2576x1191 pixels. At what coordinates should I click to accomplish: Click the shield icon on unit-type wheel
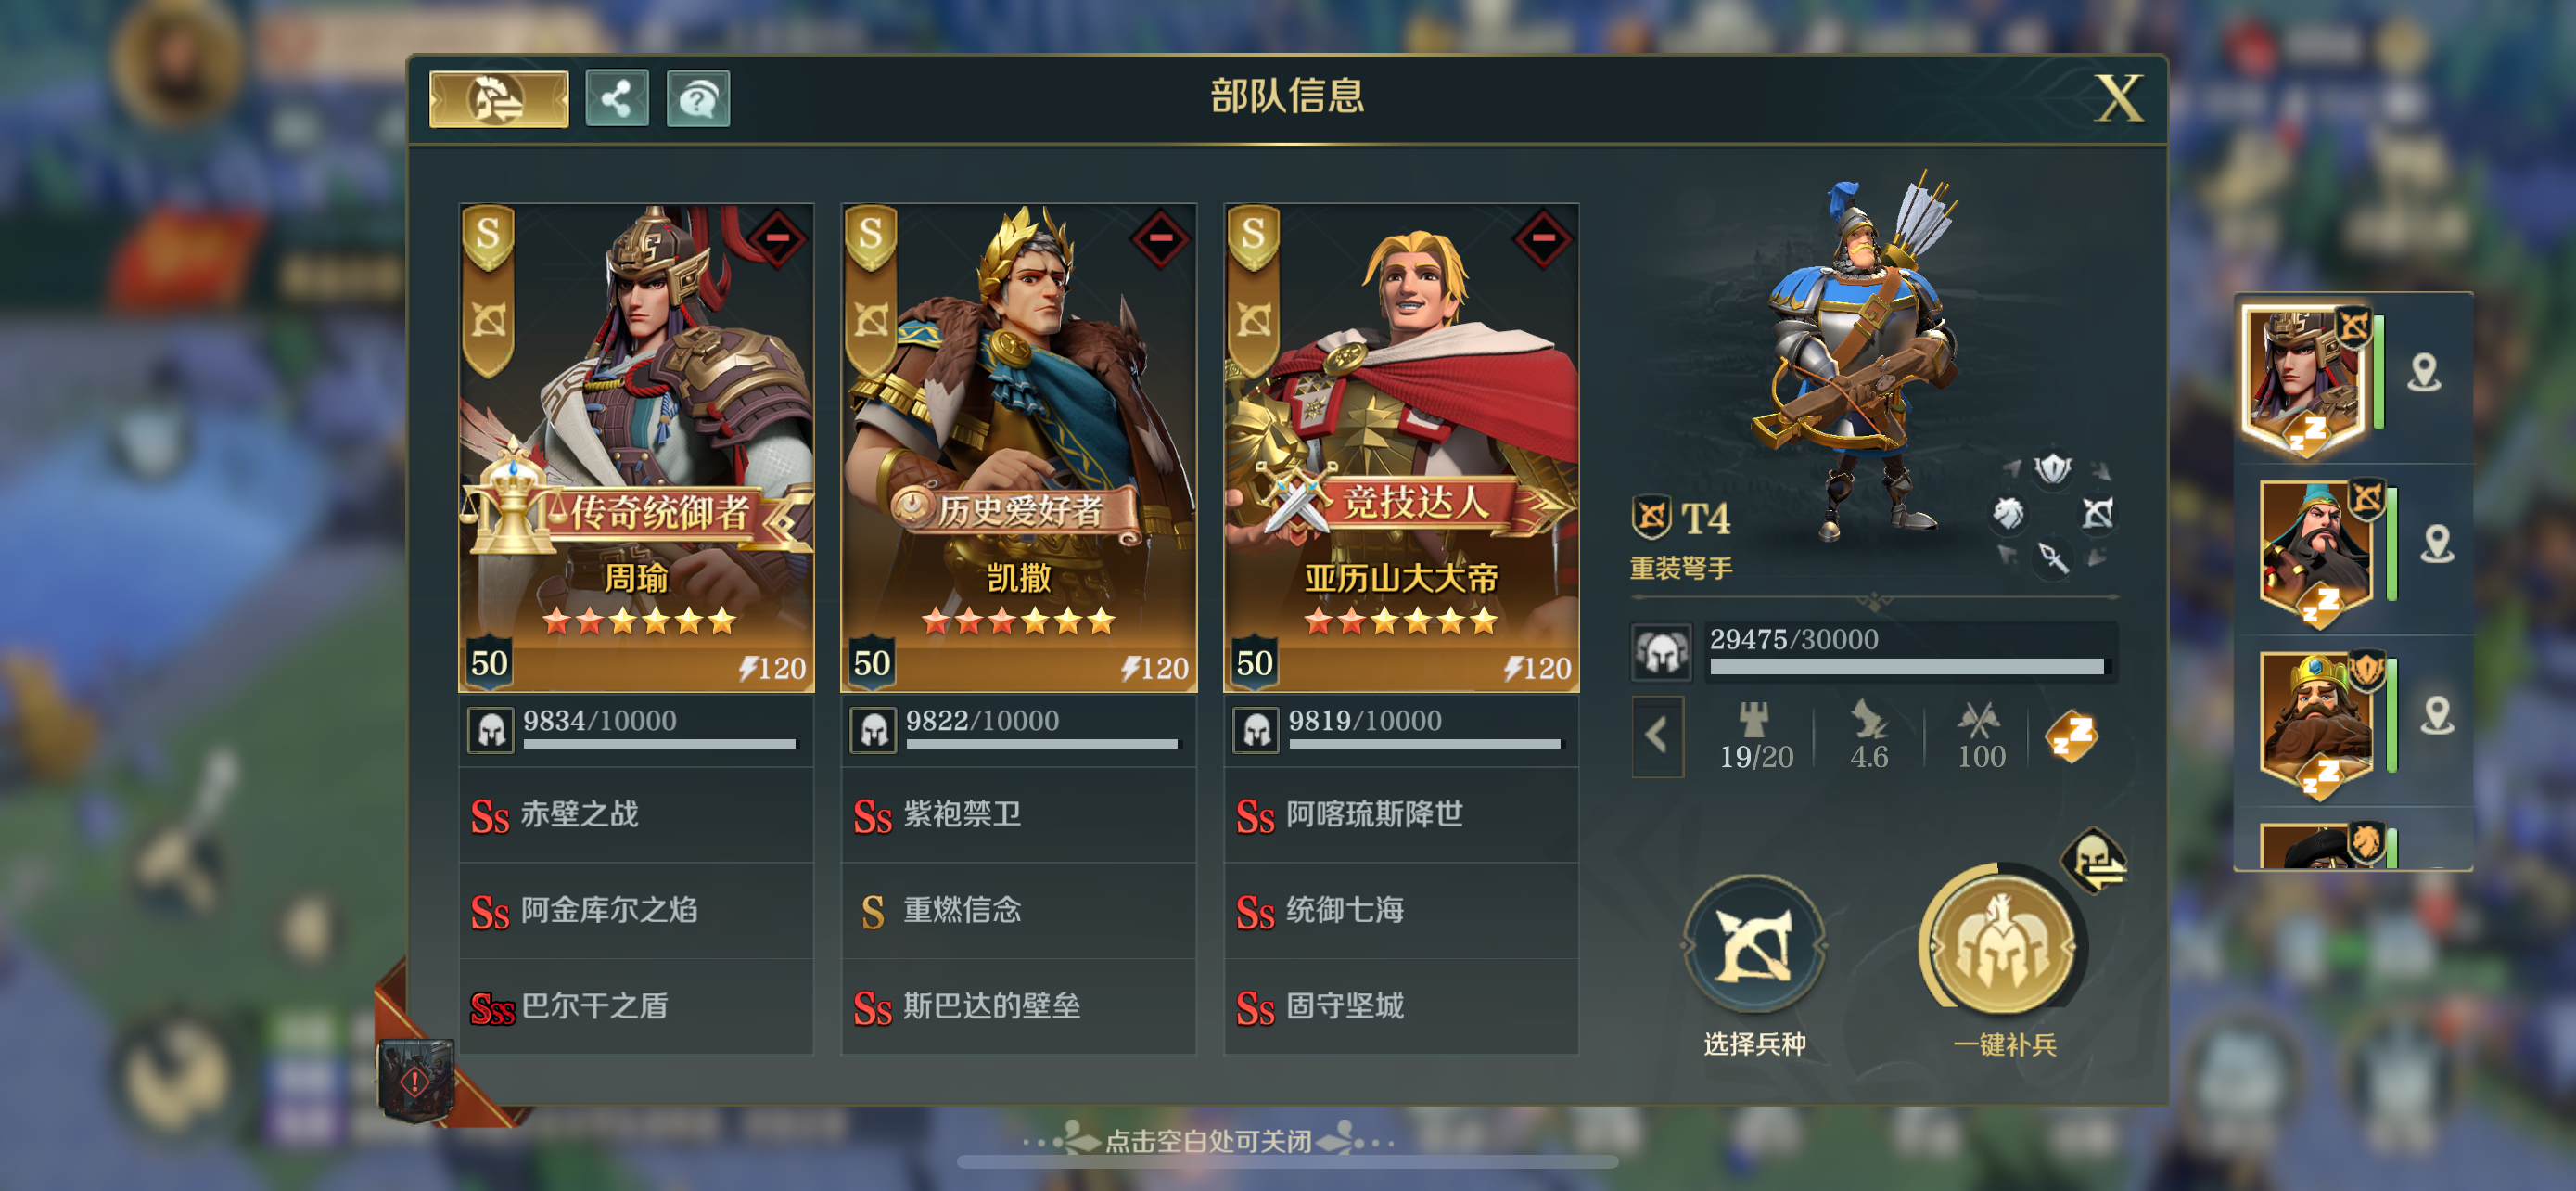point(2052,468)
